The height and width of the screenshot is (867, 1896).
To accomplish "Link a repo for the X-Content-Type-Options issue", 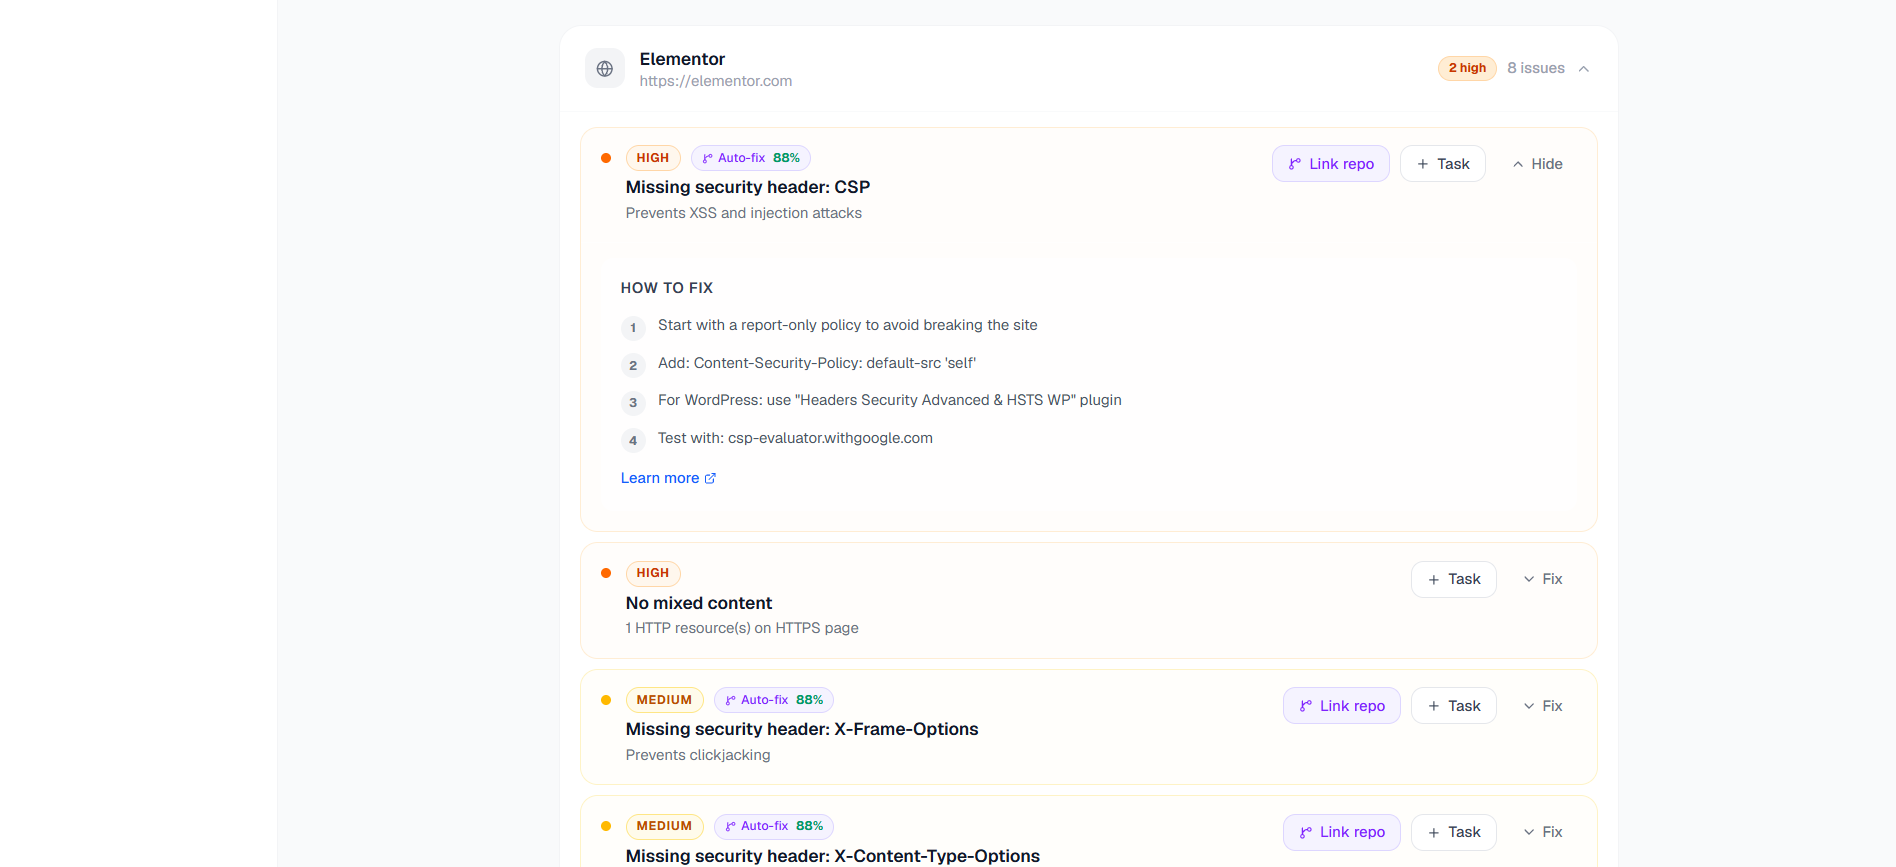I will pyautogui.click(x=1342, y=832).
